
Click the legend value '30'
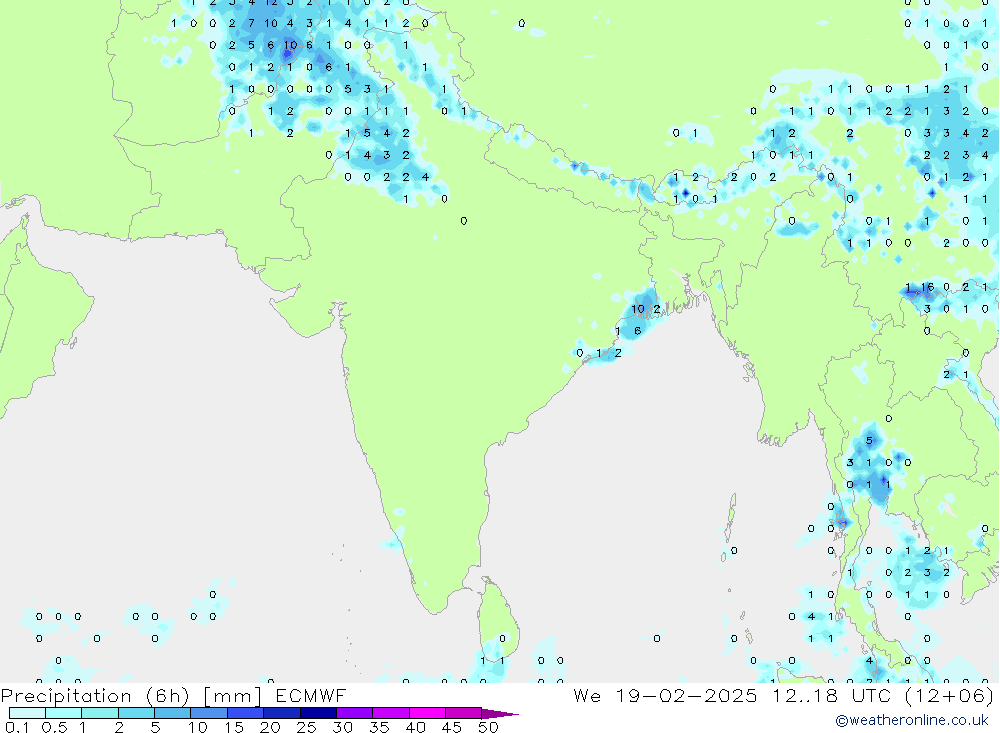click(343, 727)
